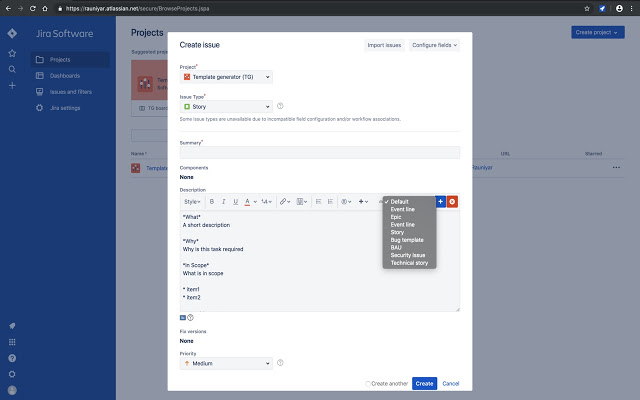Open the user profile avatar
The height and width of the screenshot is (400, 640).
(12, 390)
